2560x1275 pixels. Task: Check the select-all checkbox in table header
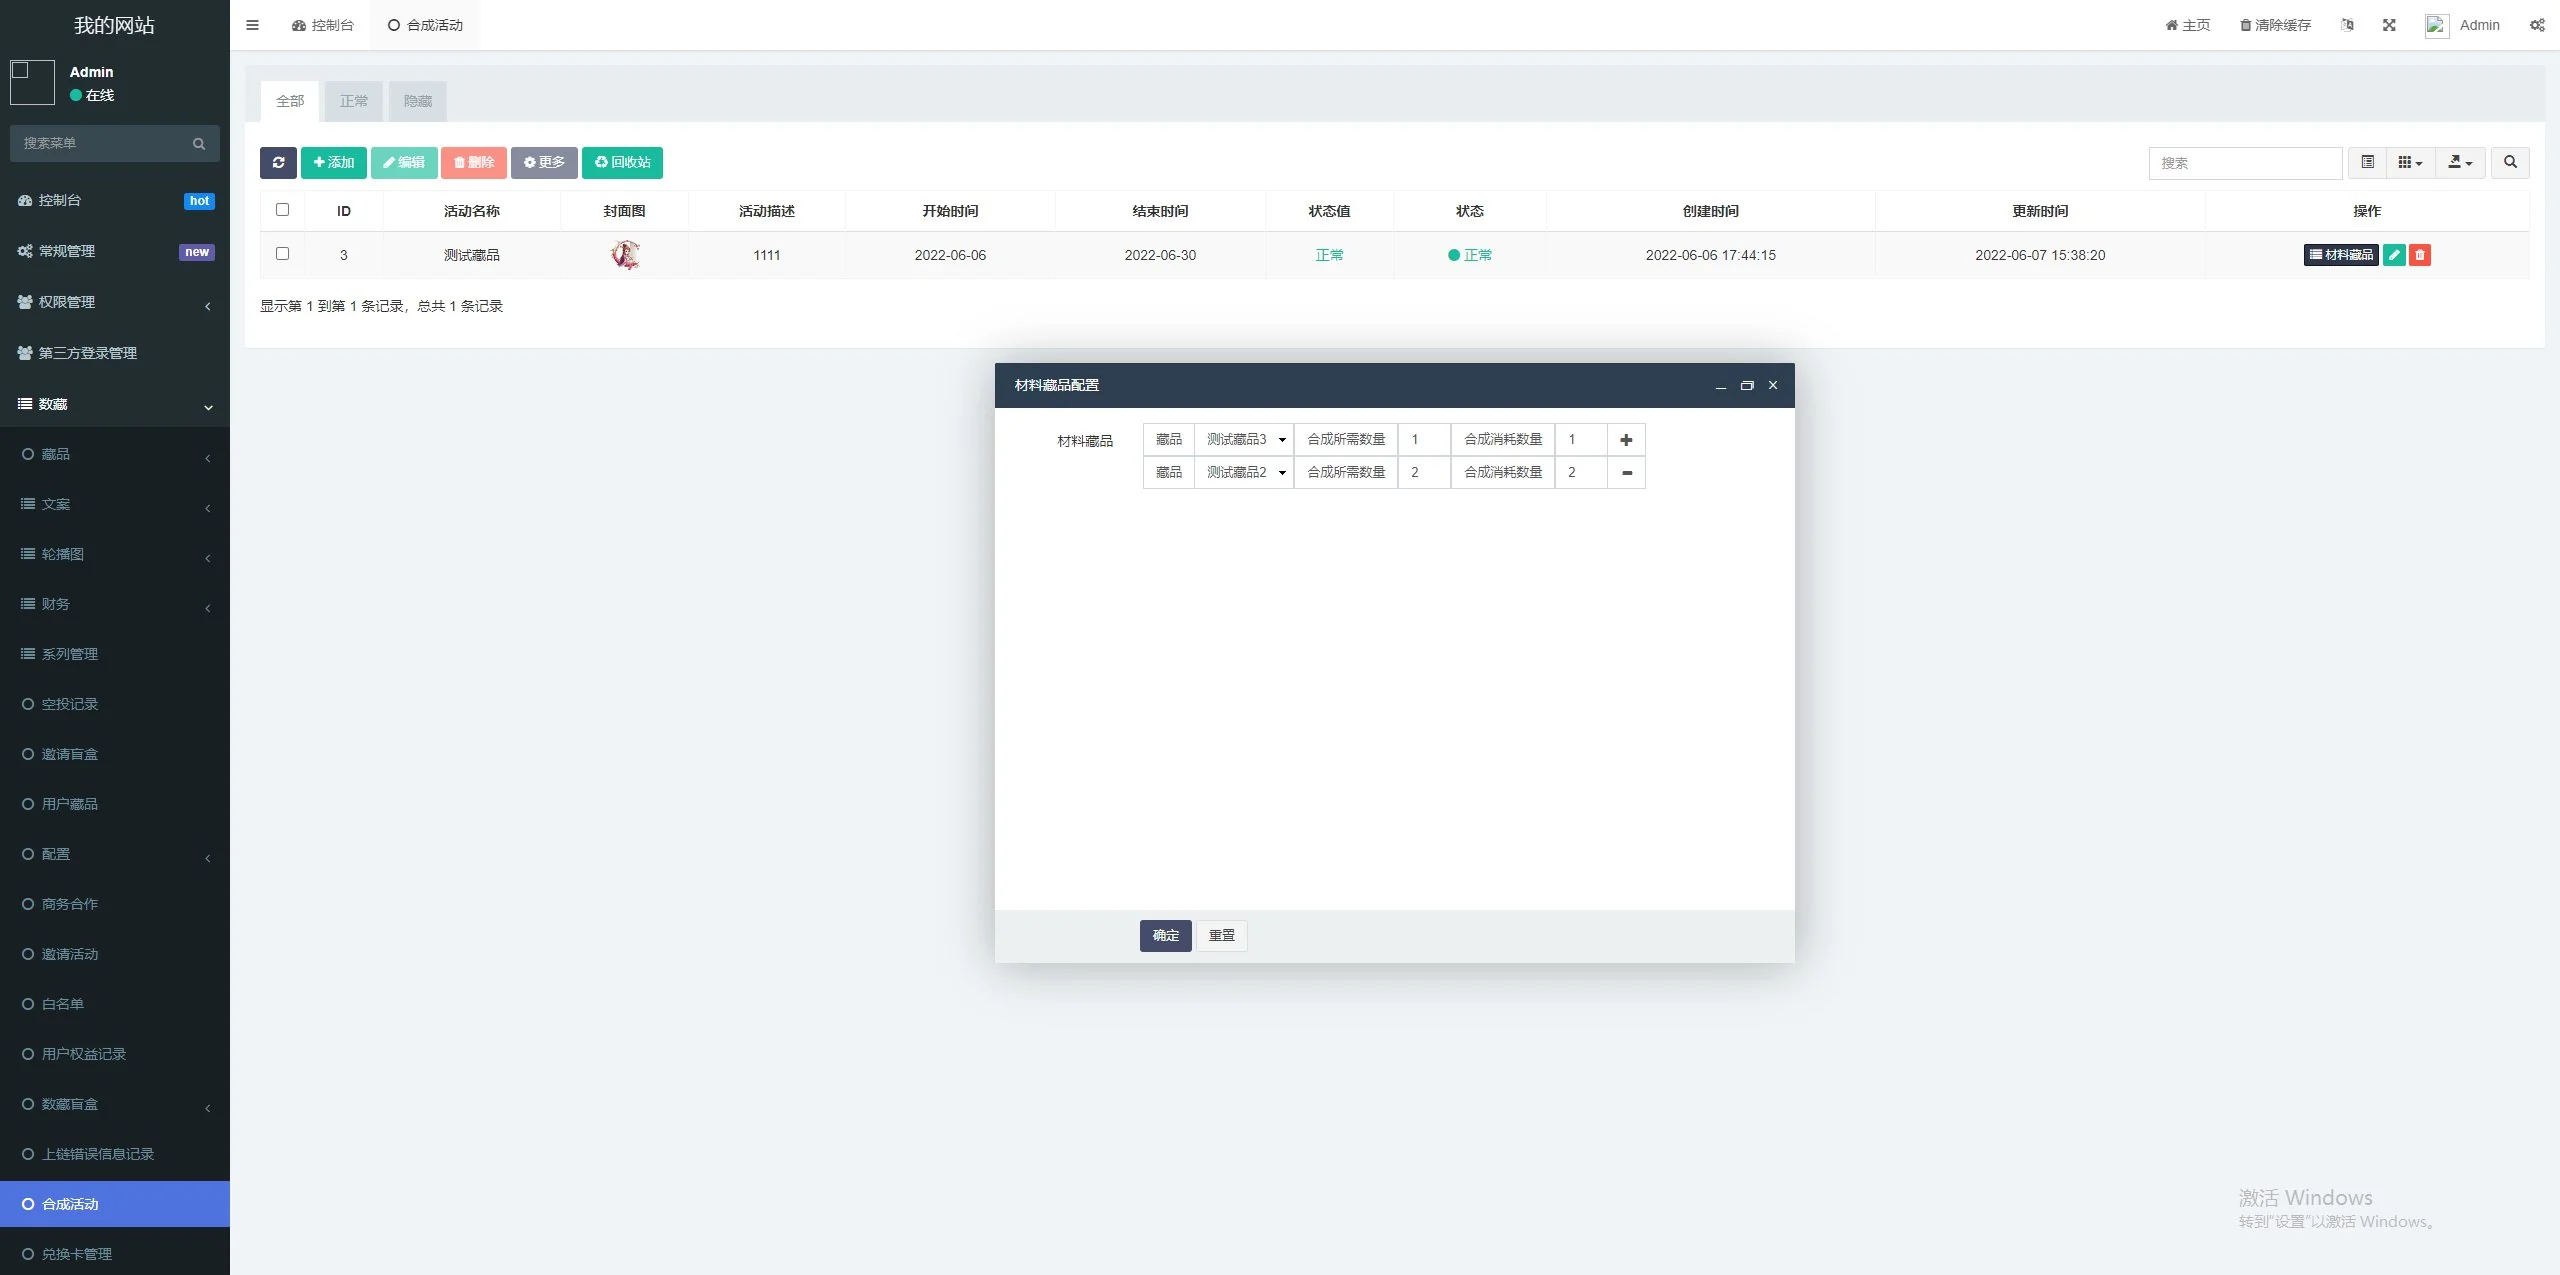tap(282, 210)
